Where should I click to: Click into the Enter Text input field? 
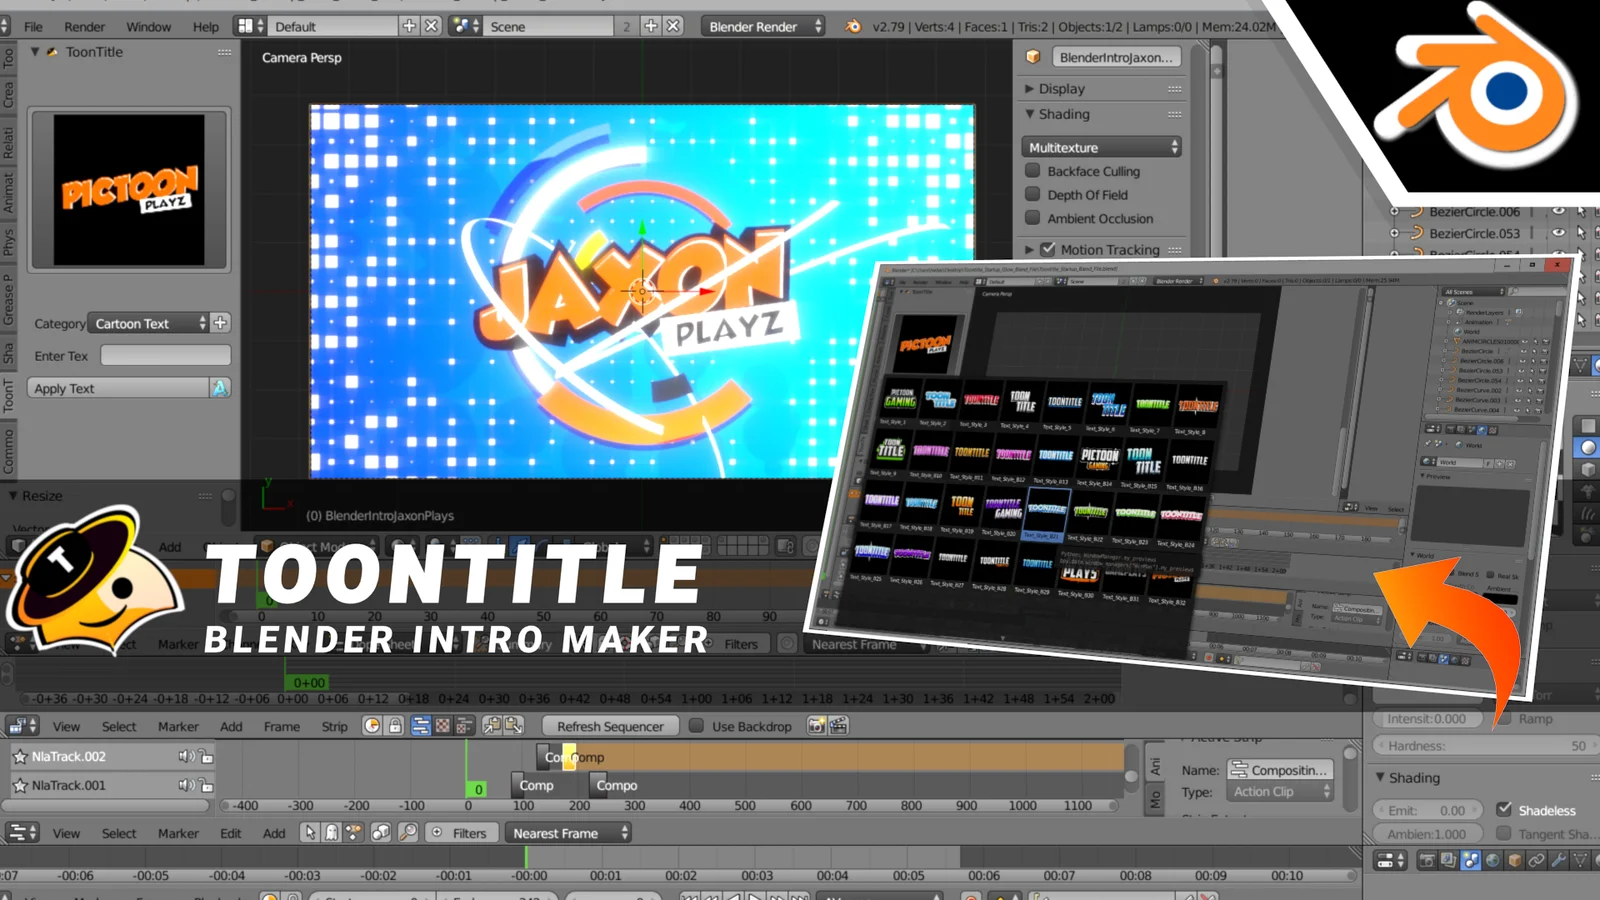tap(165, 356)
